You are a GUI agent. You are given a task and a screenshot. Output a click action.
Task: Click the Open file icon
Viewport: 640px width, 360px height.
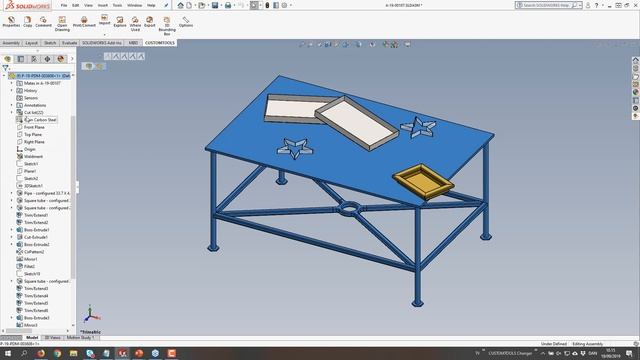pos(201,5)
